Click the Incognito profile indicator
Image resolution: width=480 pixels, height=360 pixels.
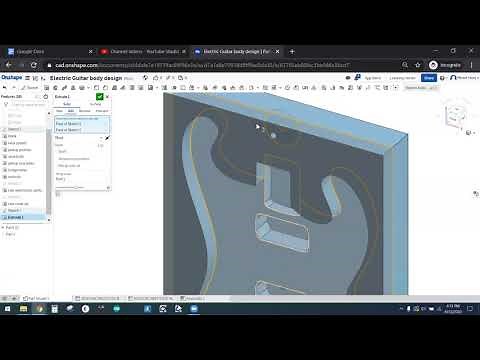click(x=445, y=65)
